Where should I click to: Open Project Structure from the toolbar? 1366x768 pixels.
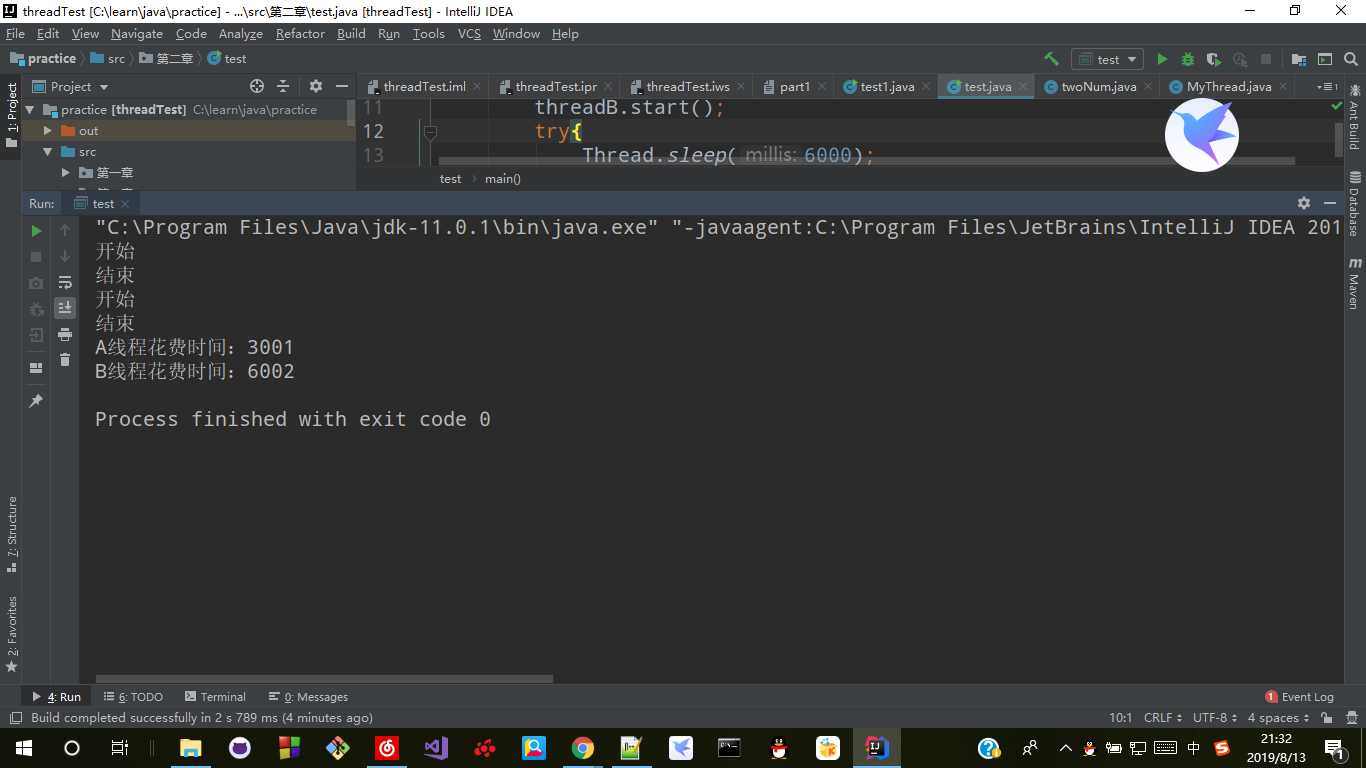(x=1299, y=59)
